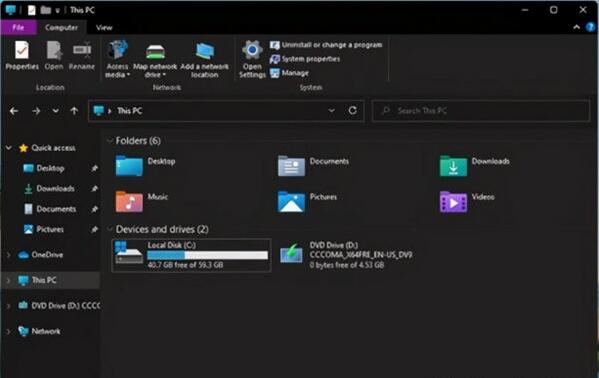
Task: Open Pictures in Quick access
Action: pyautogui.click(x=50, y=229)
